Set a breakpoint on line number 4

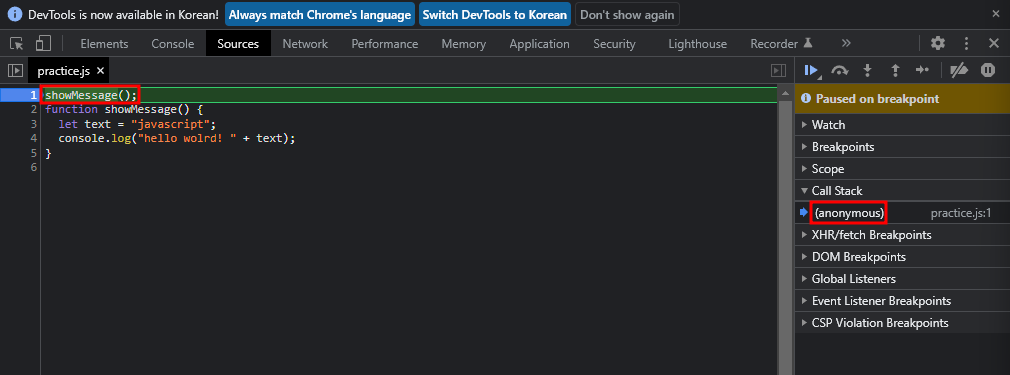click(x=33, y=139)
